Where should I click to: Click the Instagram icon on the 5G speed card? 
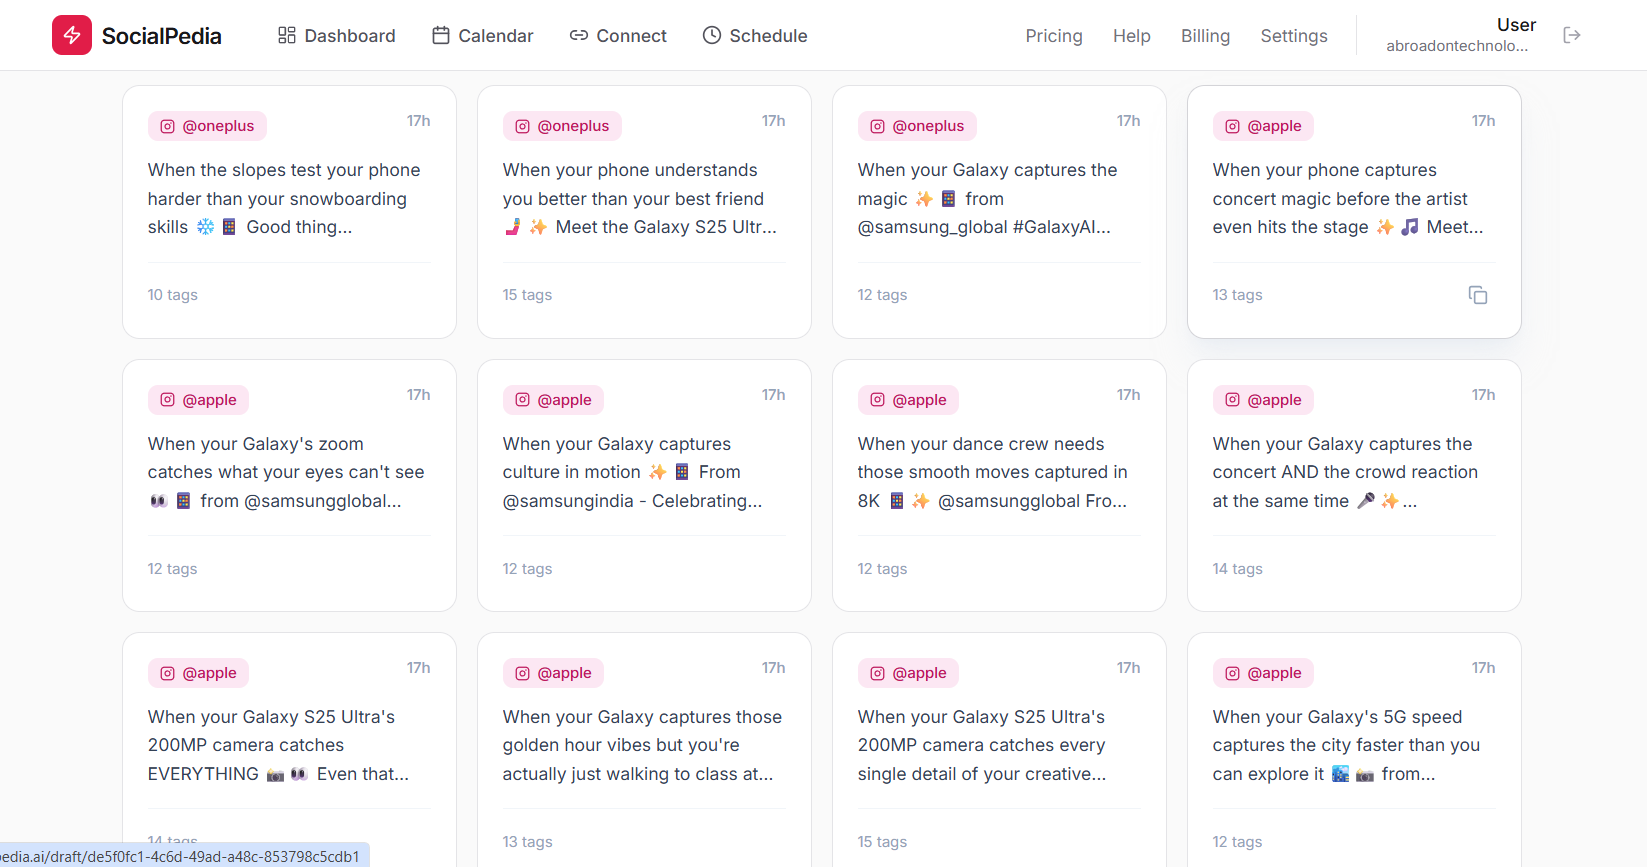tap(1232, 673)
